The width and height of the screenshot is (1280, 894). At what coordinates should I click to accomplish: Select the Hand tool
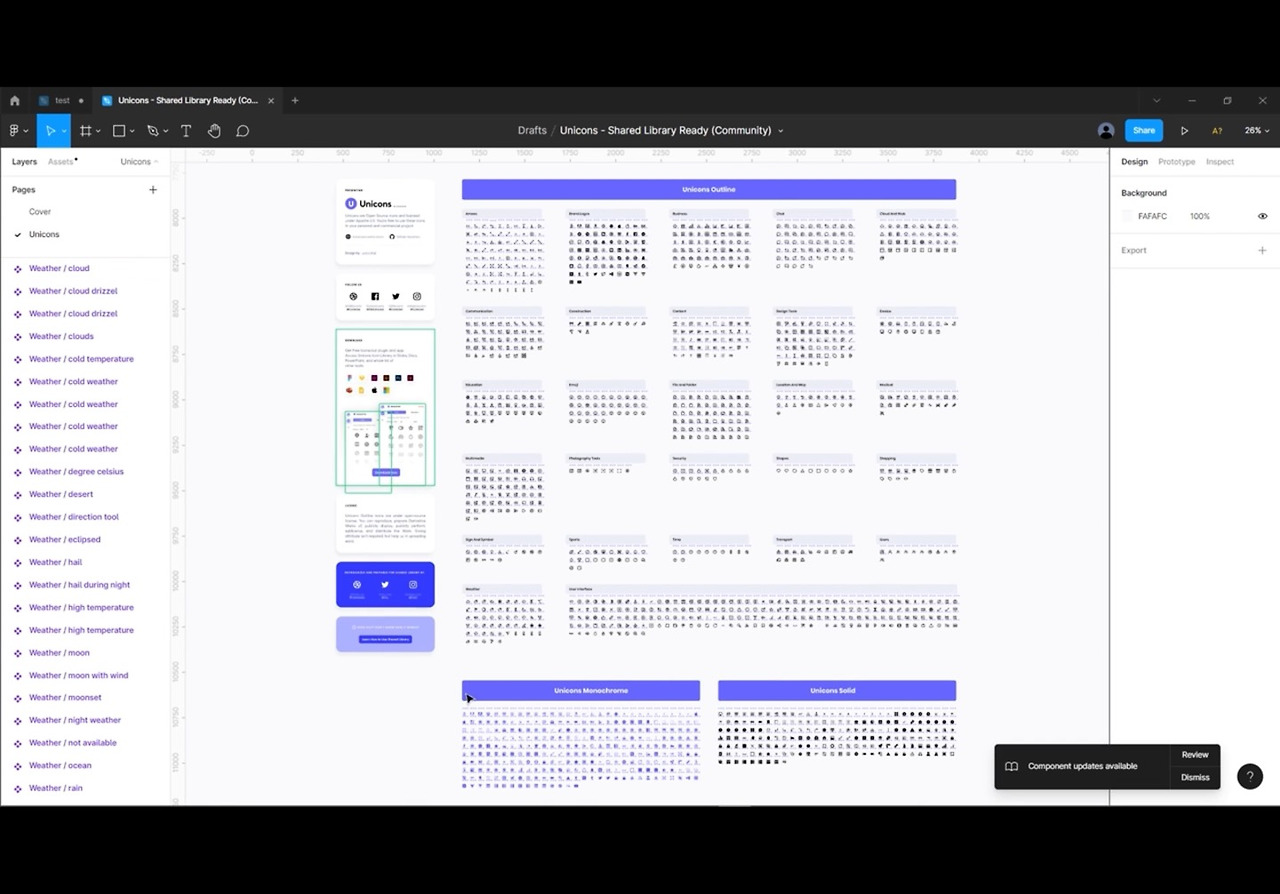[214, 131]
